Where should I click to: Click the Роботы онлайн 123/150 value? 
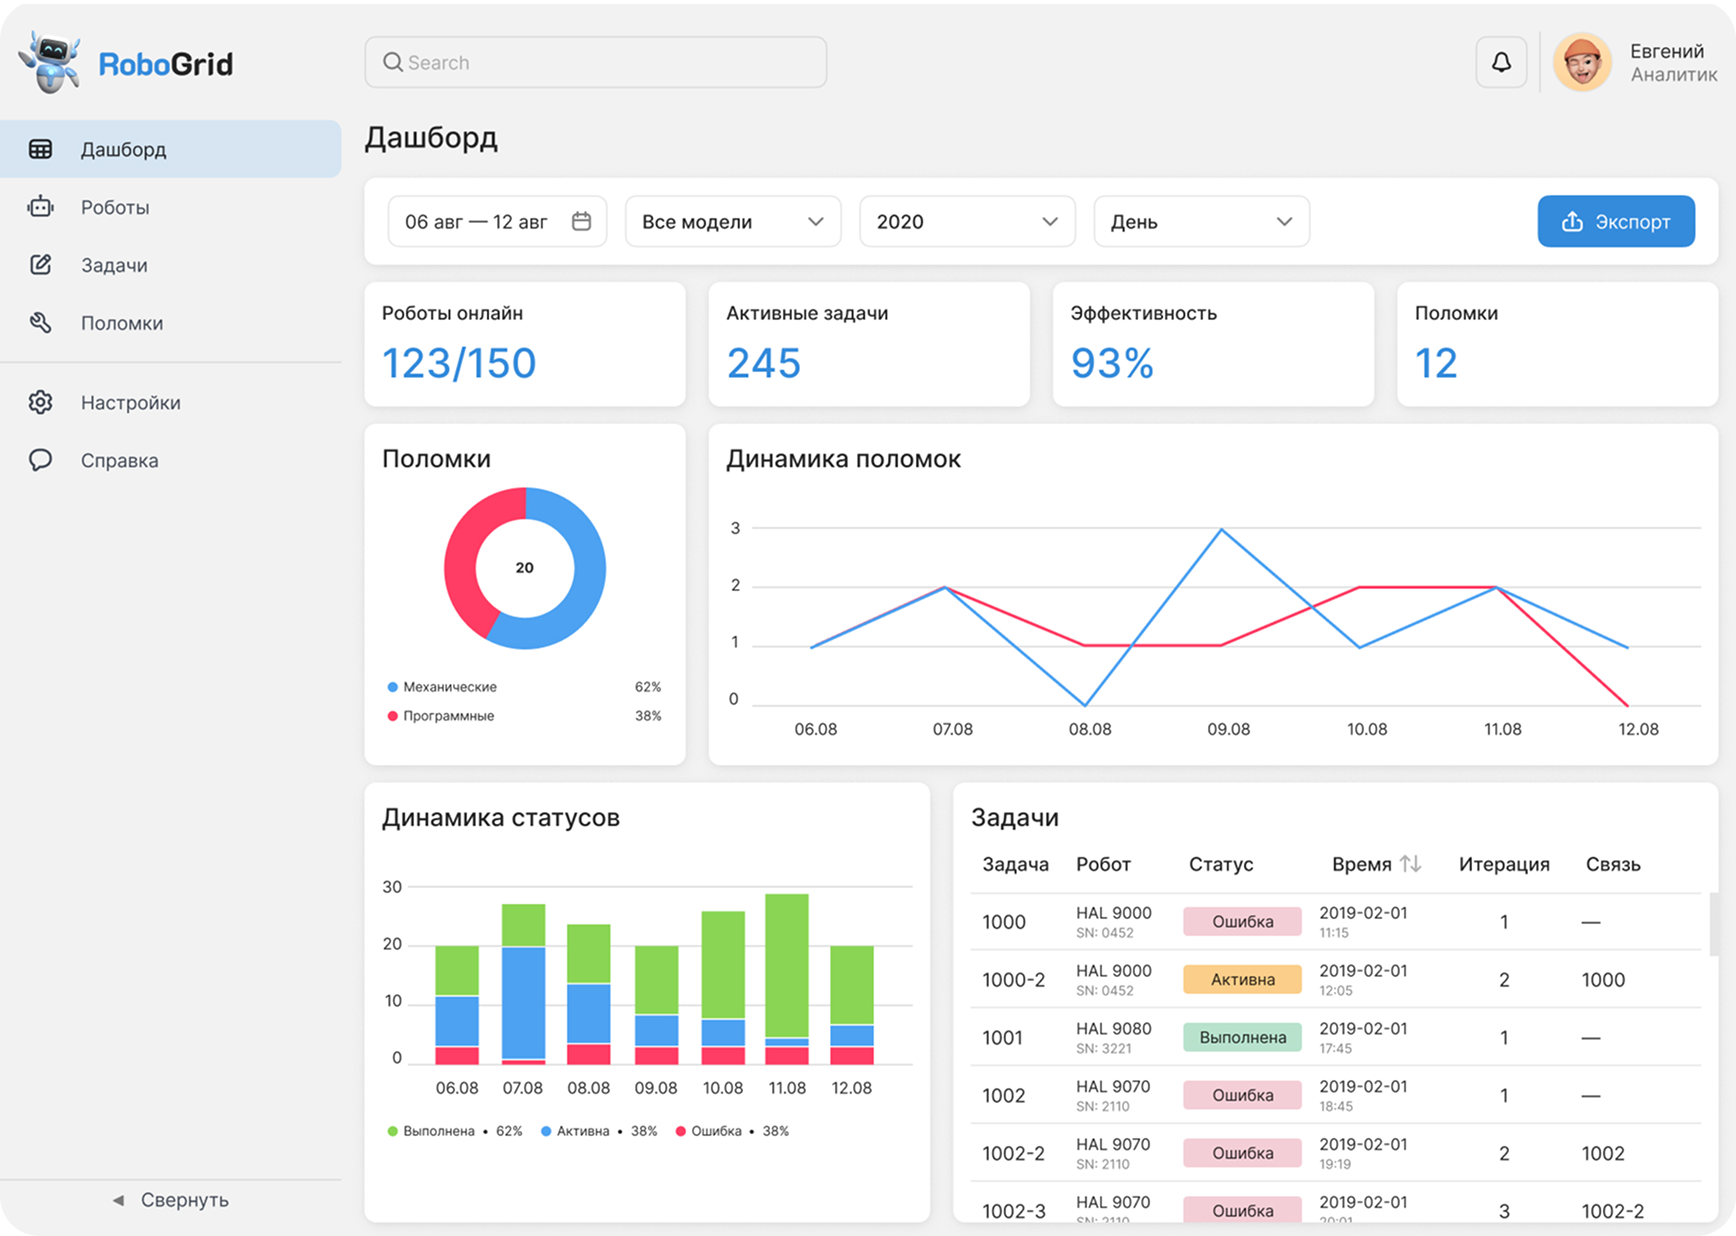point(459,363)
